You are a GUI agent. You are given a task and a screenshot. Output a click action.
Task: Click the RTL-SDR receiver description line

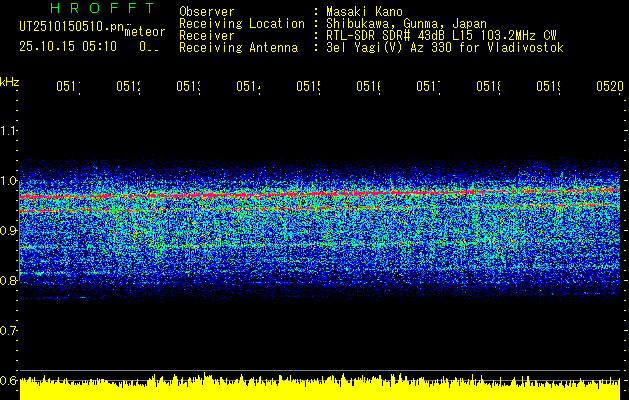441,36
